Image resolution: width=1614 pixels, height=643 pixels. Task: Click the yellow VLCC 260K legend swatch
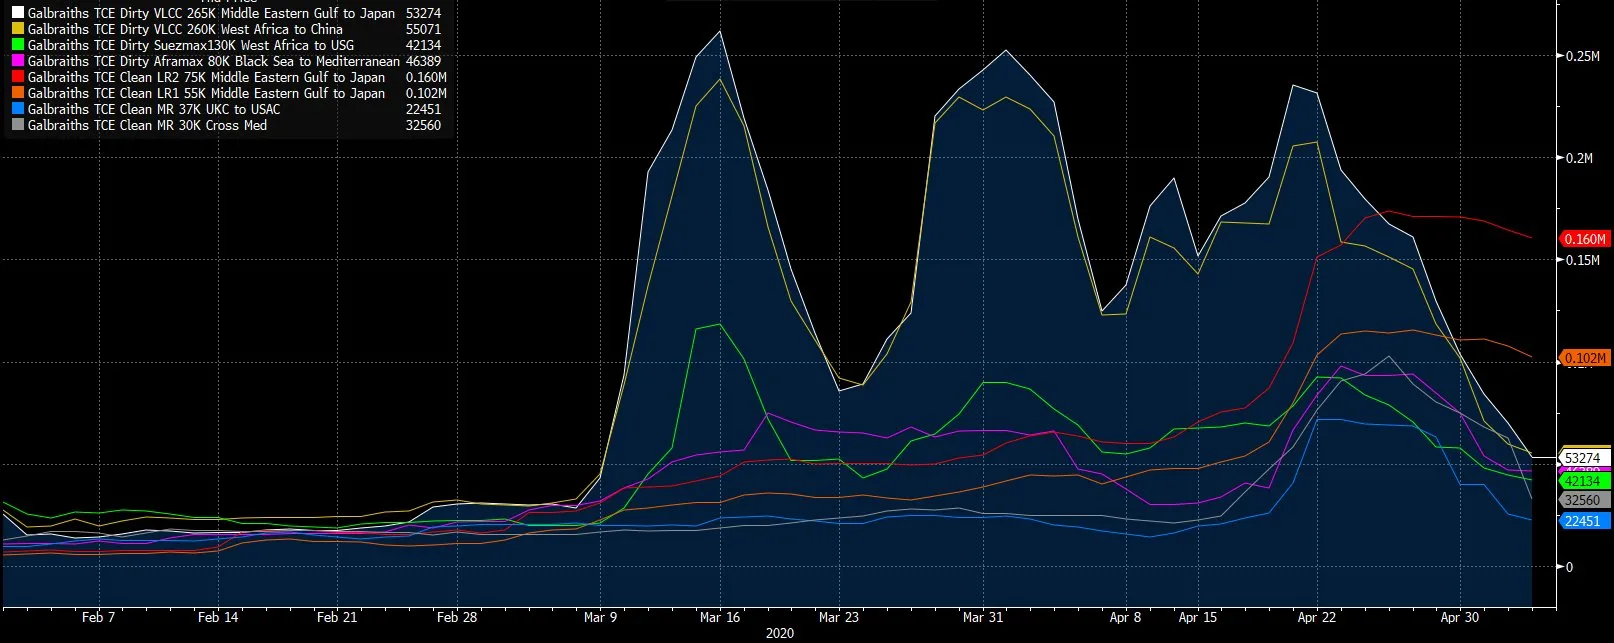pos(17,29)
